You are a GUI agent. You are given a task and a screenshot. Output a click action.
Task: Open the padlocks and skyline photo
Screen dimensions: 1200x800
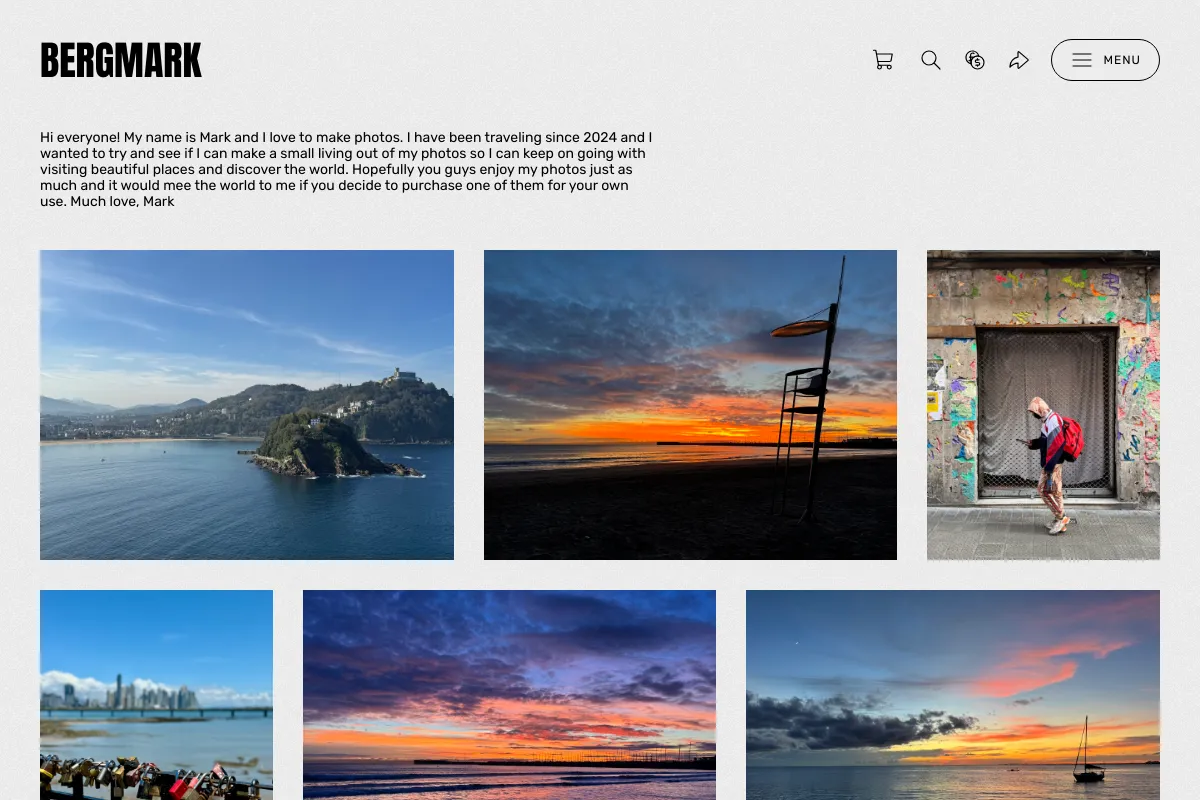click(156, 695)
